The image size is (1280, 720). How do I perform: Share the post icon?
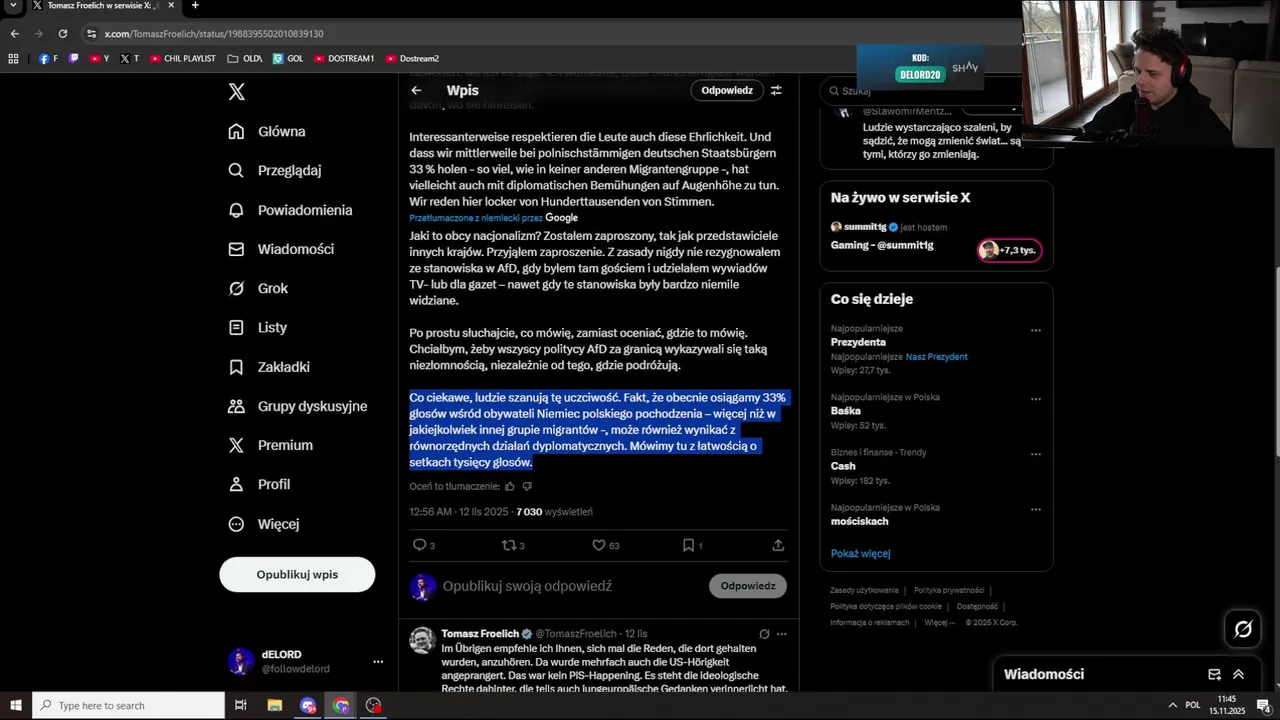point(778,545)
